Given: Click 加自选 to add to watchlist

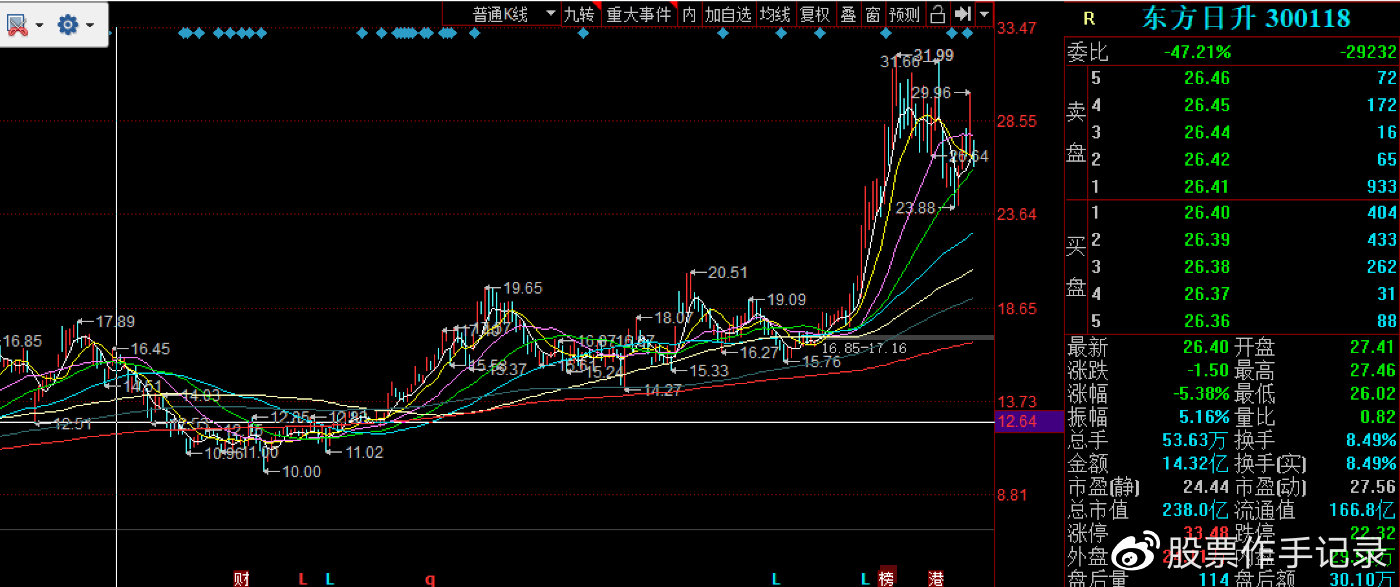Looking at the screenshot, I should coord(728,14).
